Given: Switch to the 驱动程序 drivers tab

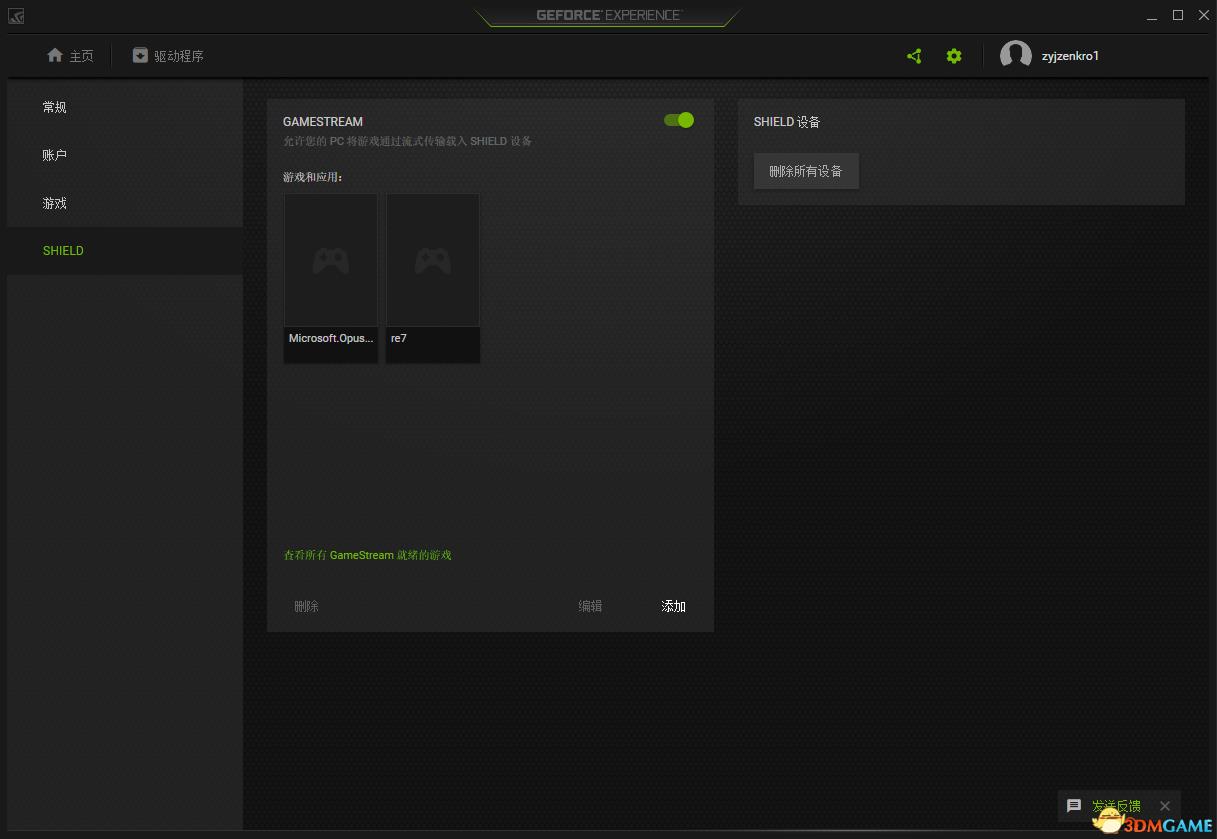Looking at the screenshot, I should 168,56.
